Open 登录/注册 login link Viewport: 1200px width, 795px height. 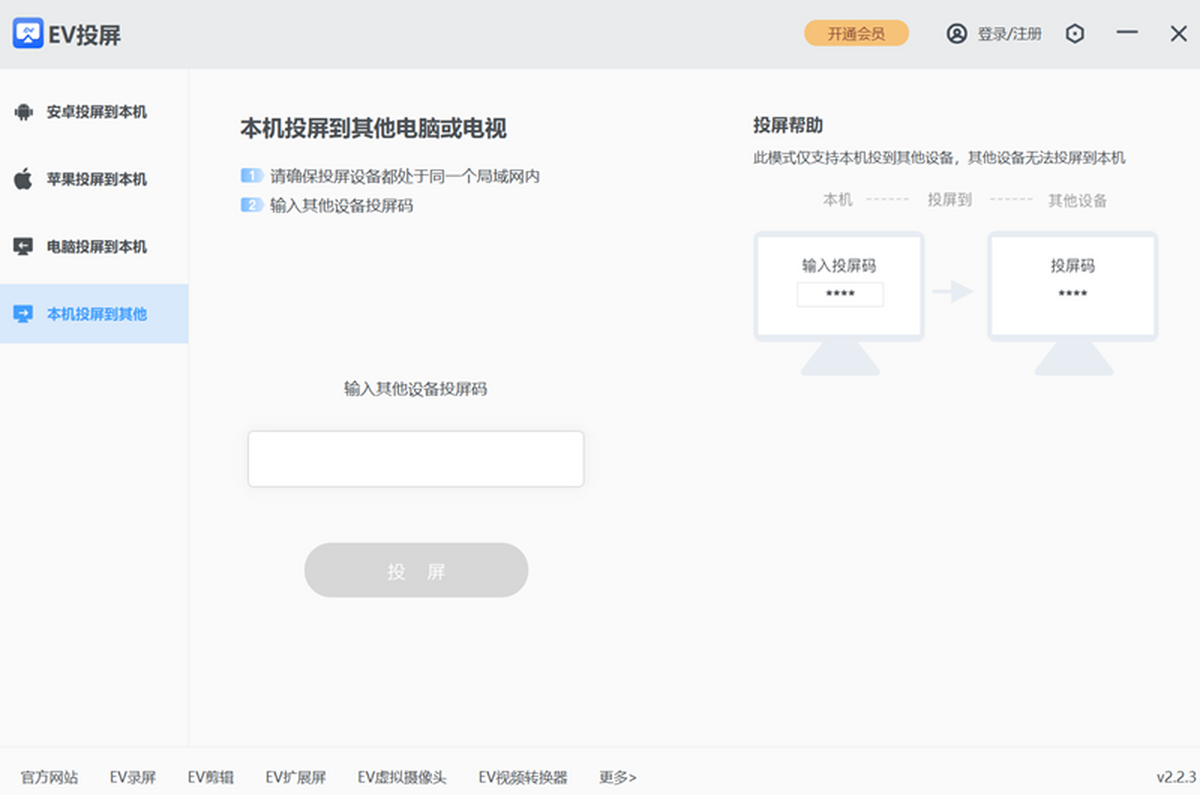point(1009,34)
